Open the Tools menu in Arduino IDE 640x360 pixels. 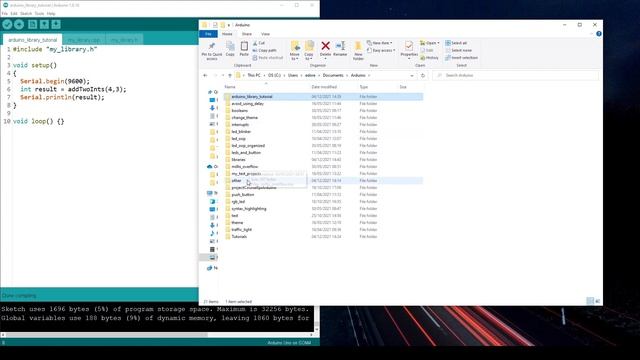click(x=39, y=13)
